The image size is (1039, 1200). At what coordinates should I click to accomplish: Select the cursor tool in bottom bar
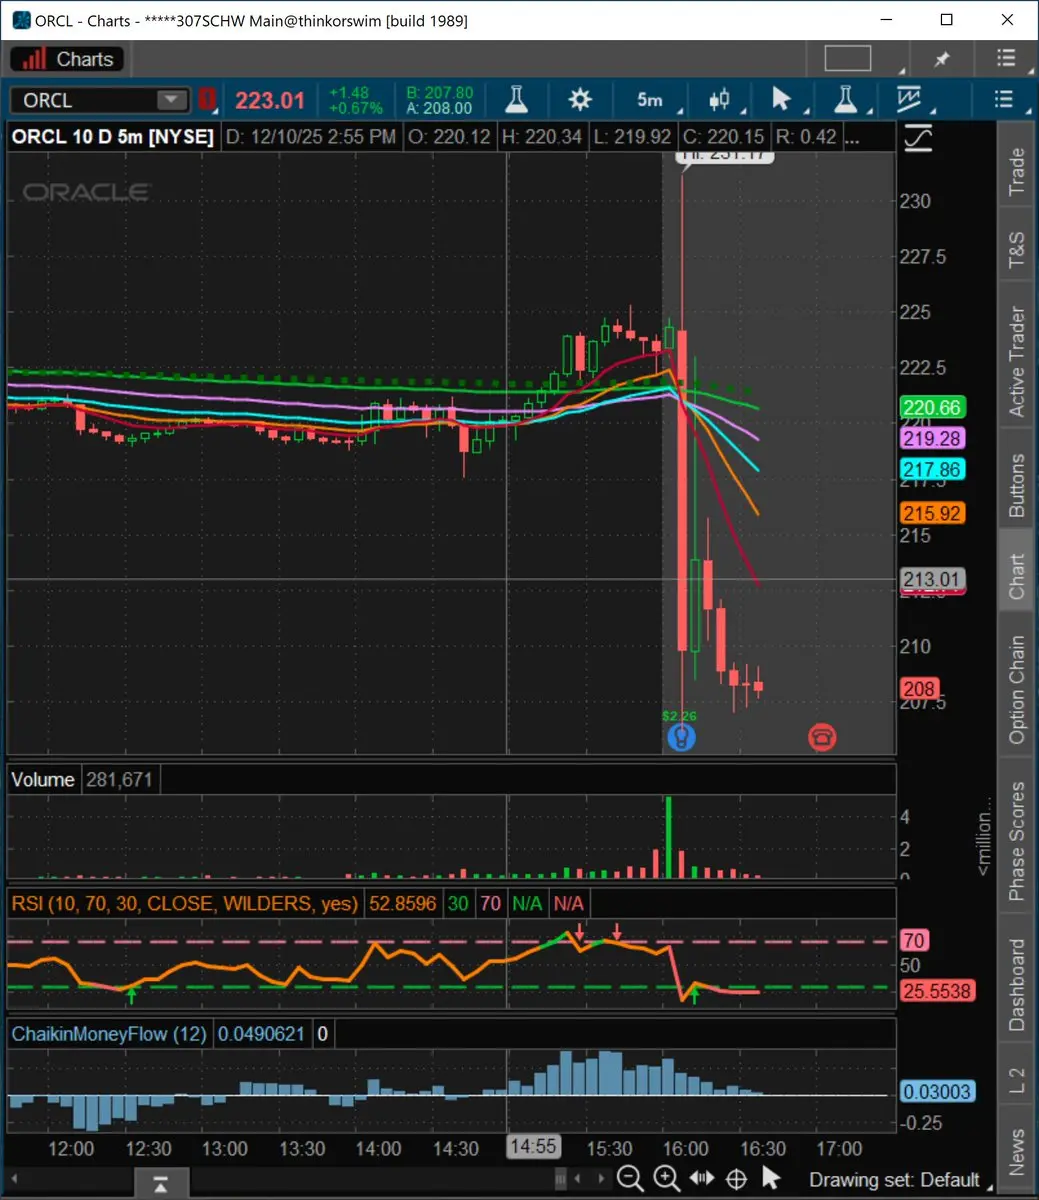[x=770, y=1177]
